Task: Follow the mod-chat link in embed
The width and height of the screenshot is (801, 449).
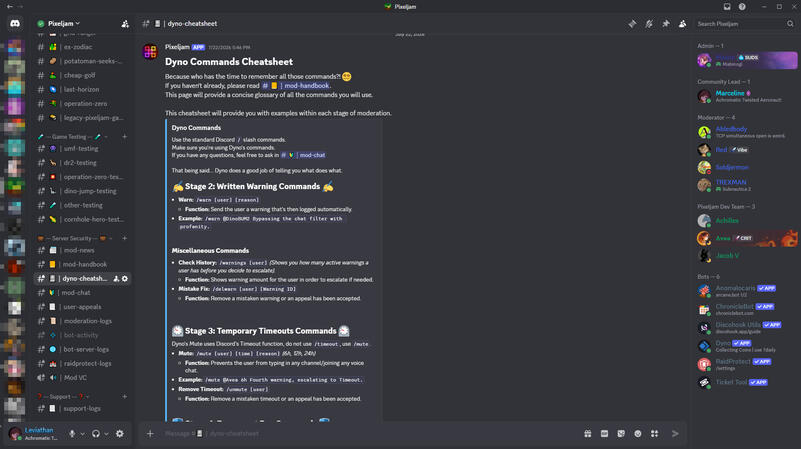Action: pos(303,155)
